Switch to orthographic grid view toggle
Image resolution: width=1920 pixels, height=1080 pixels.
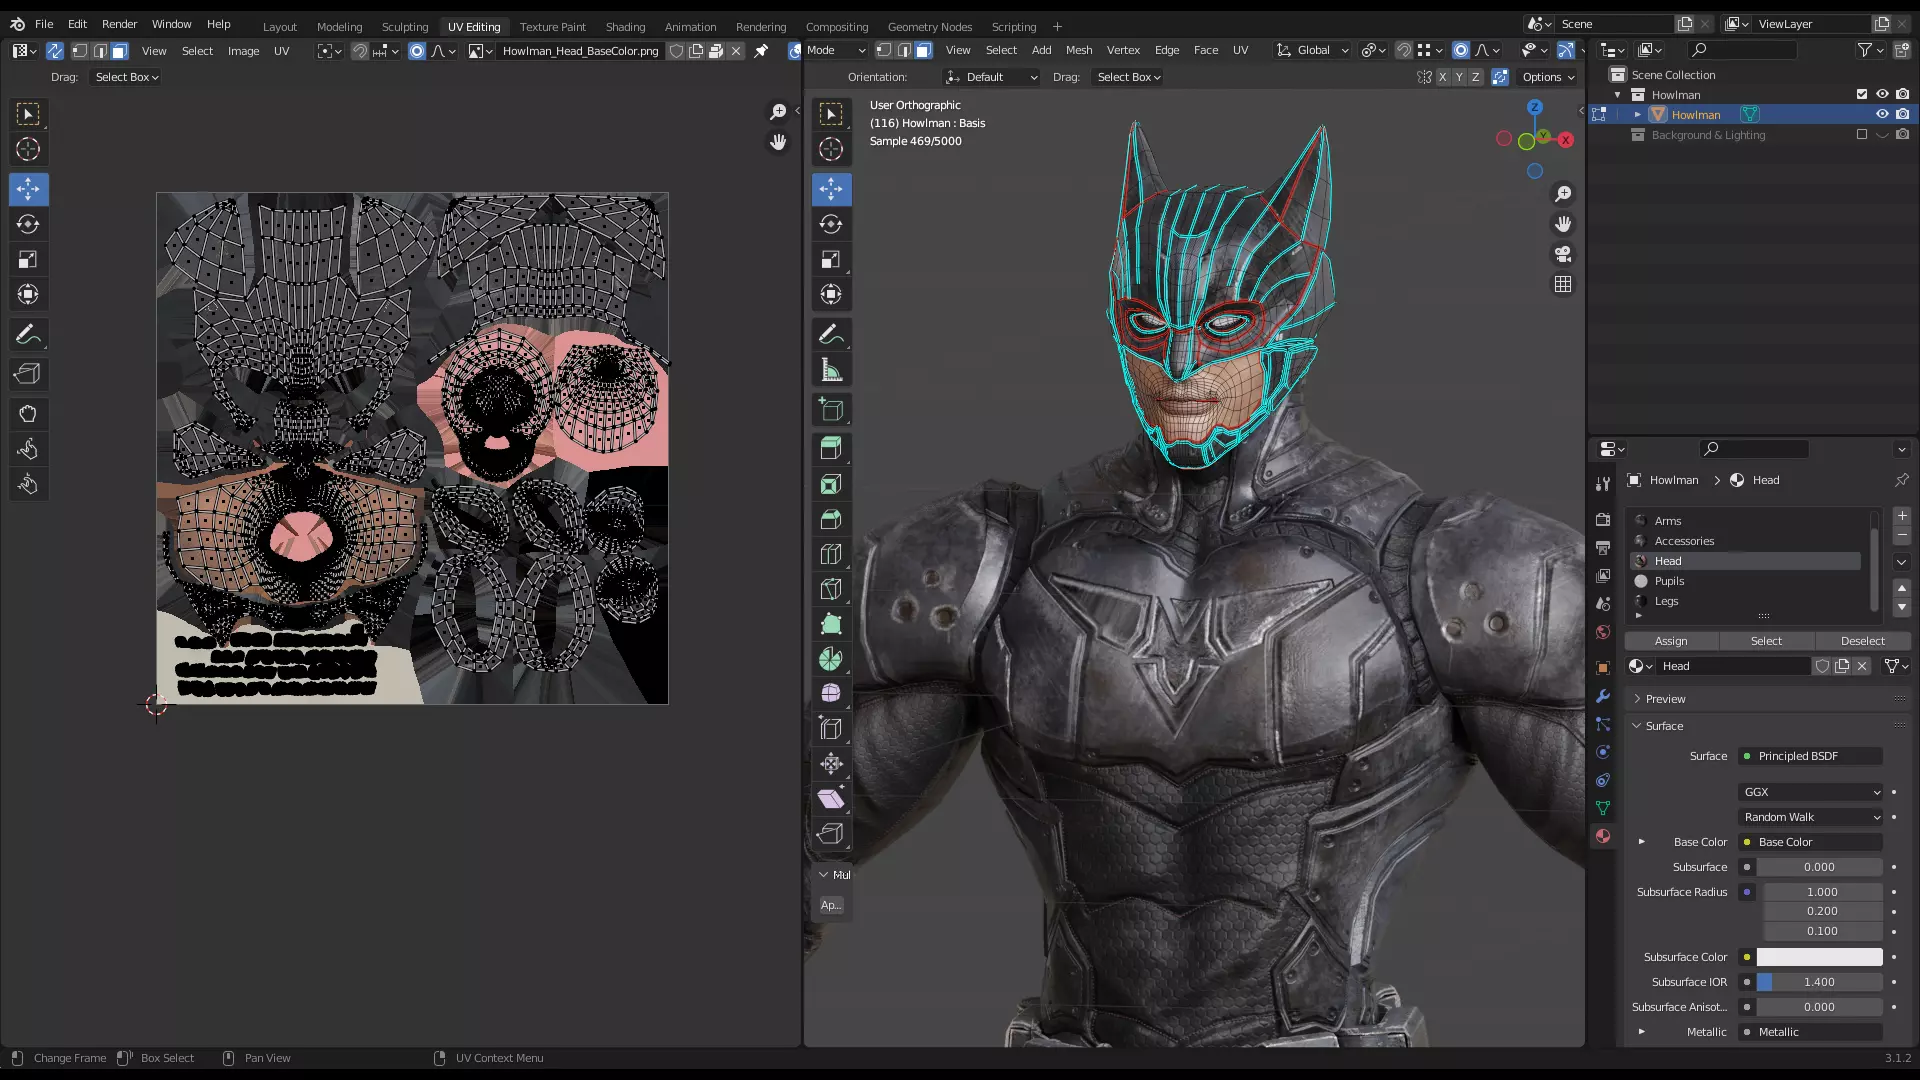1563,285
